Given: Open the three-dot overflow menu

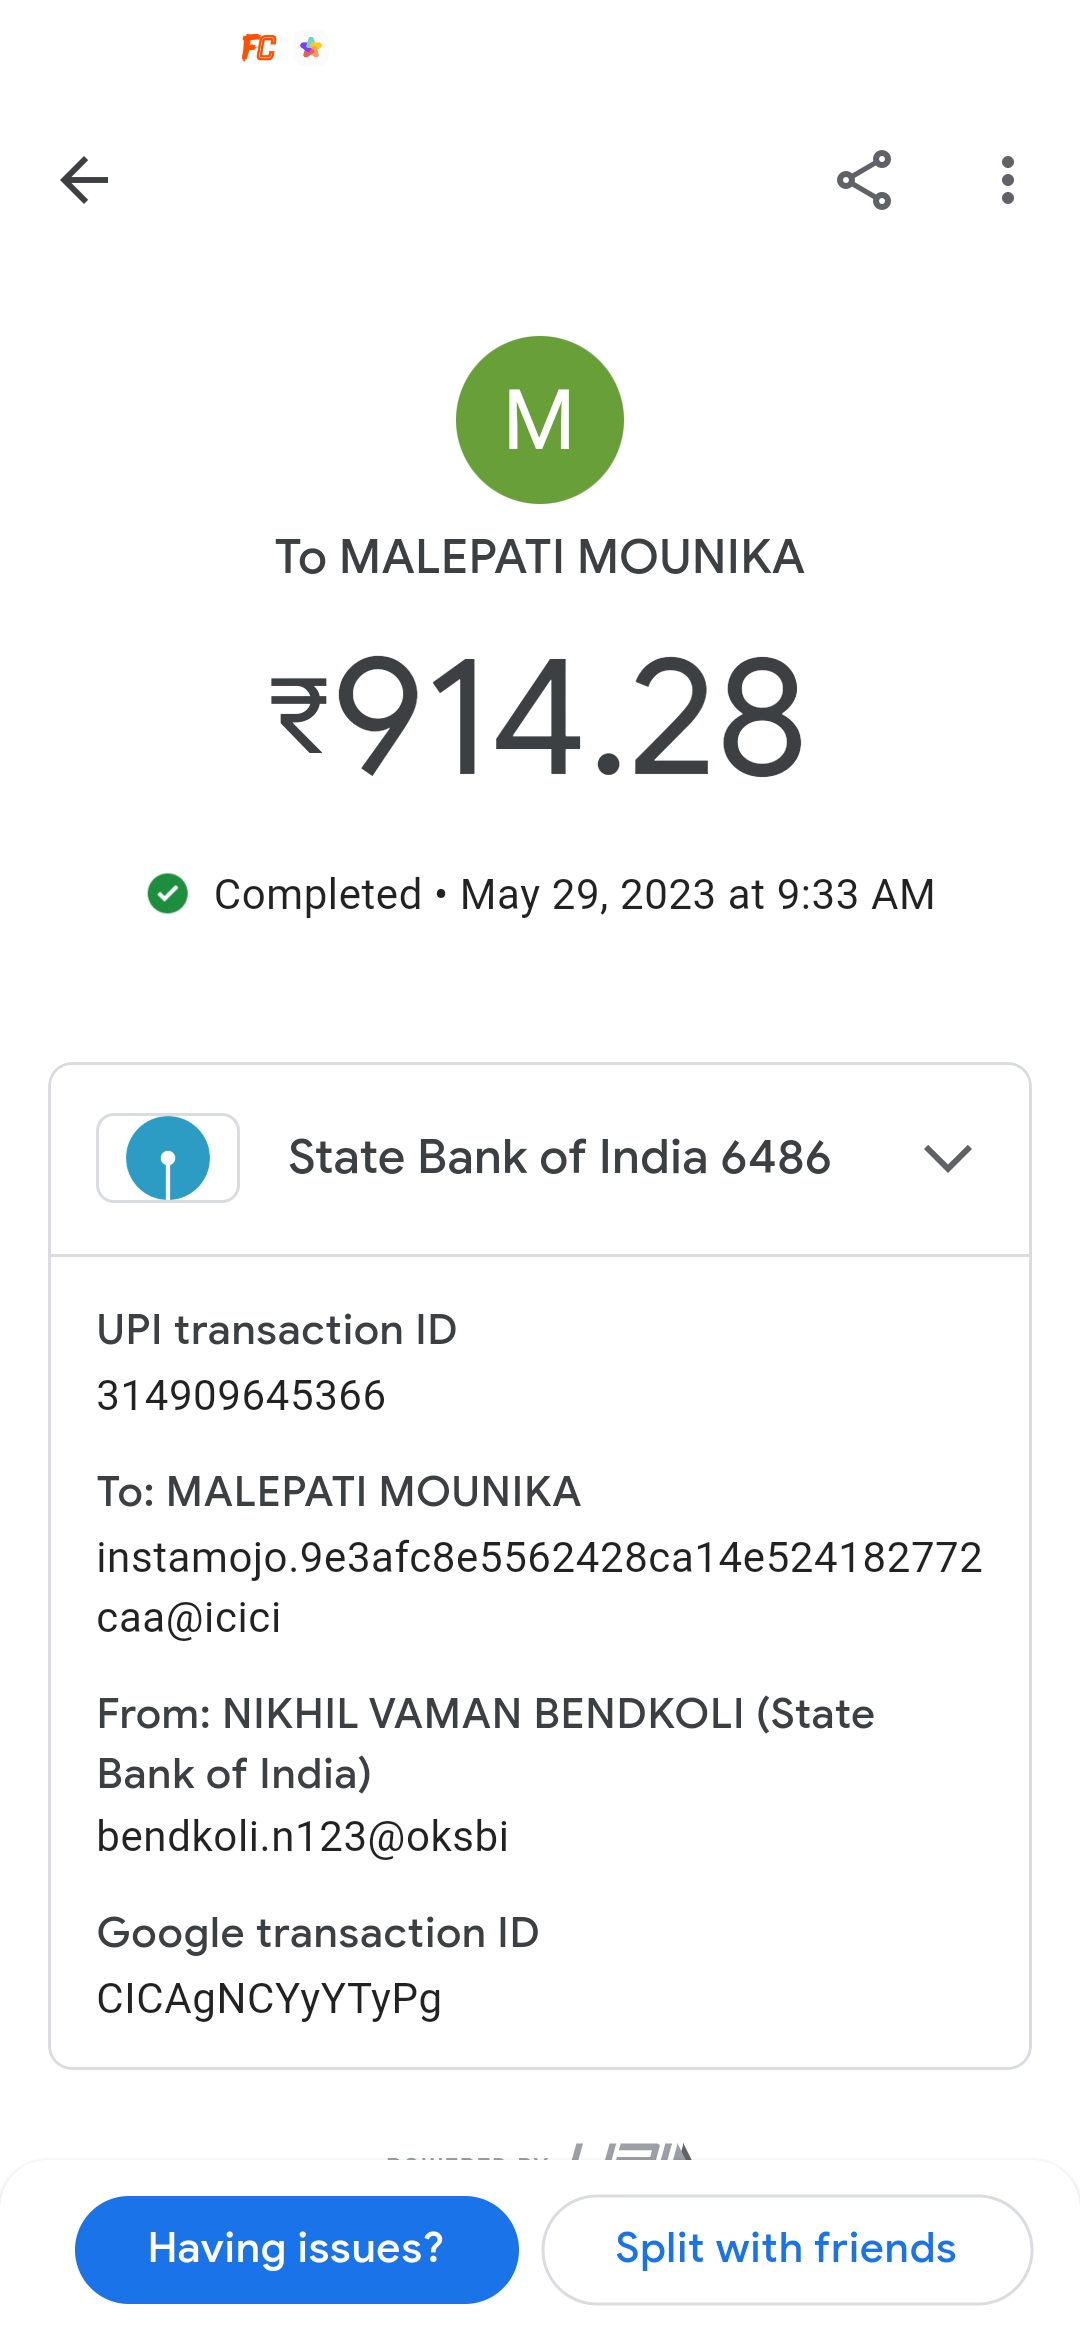Looking at the screenshot, I should tap(1007, 180).
